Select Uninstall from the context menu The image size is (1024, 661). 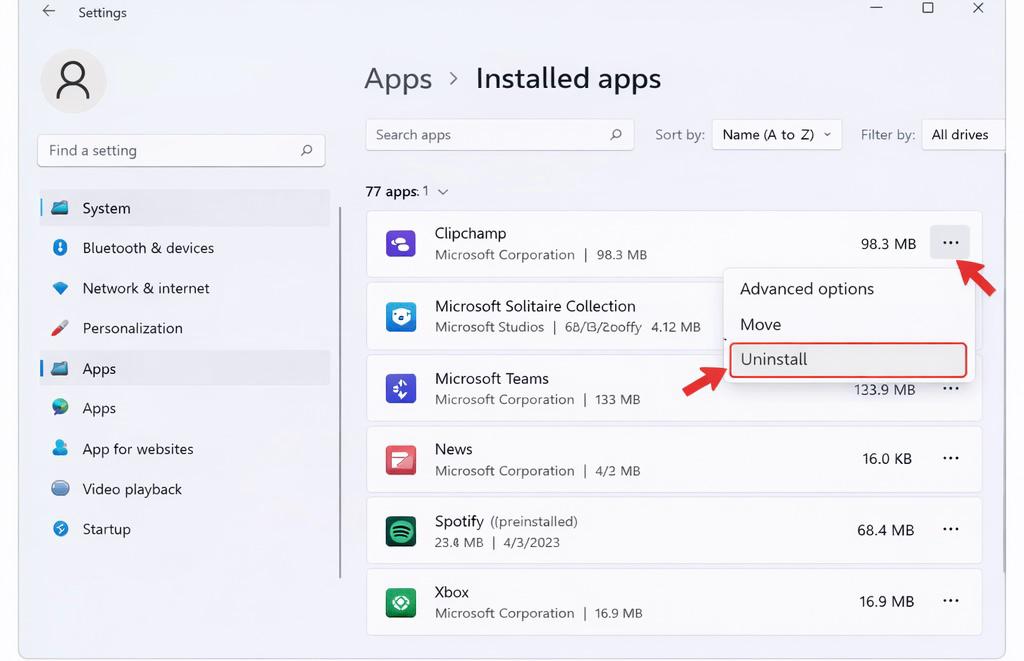847,359
